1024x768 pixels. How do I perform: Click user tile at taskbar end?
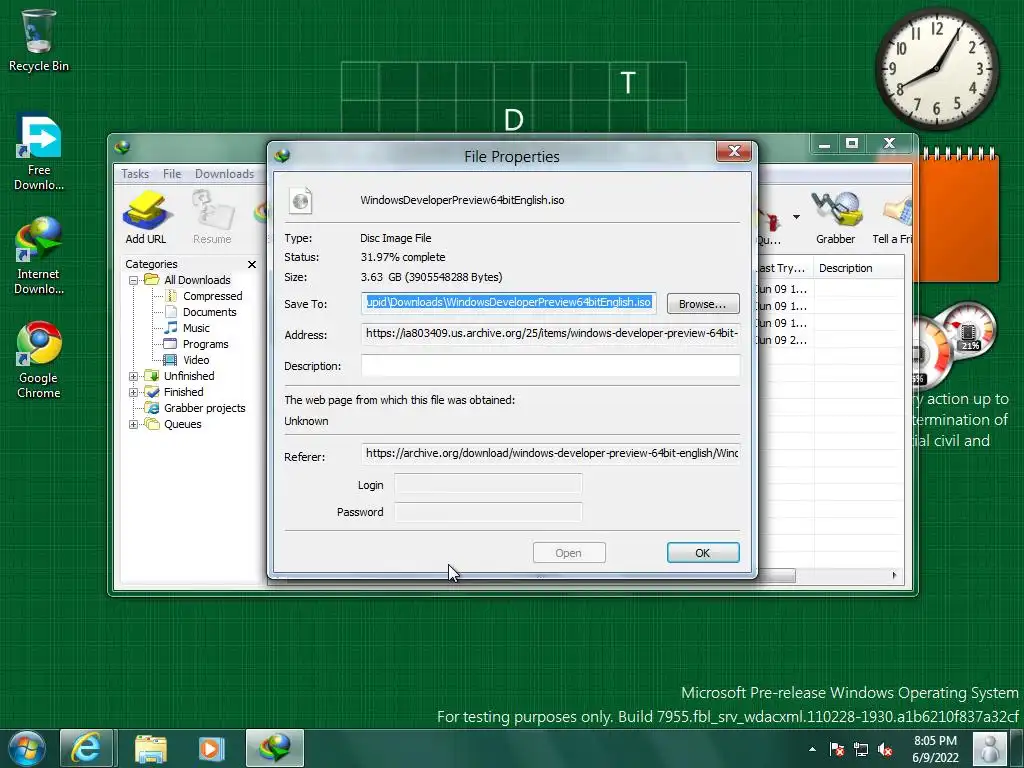click(989, 748)
